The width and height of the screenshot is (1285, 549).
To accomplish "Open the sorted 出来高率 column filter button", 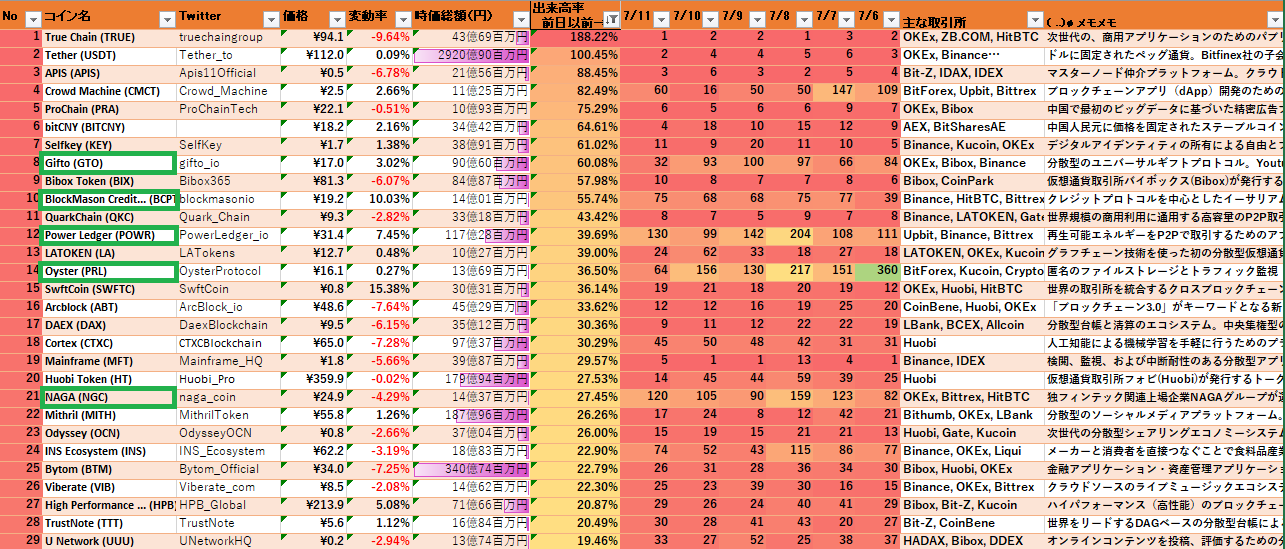I will click(x=610, y=19).
